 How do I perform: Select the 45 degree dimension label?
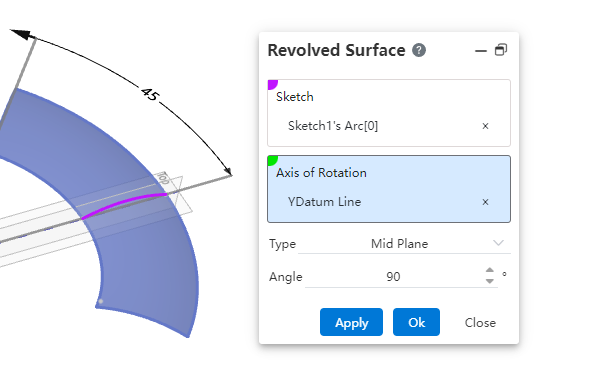(150, 94)
